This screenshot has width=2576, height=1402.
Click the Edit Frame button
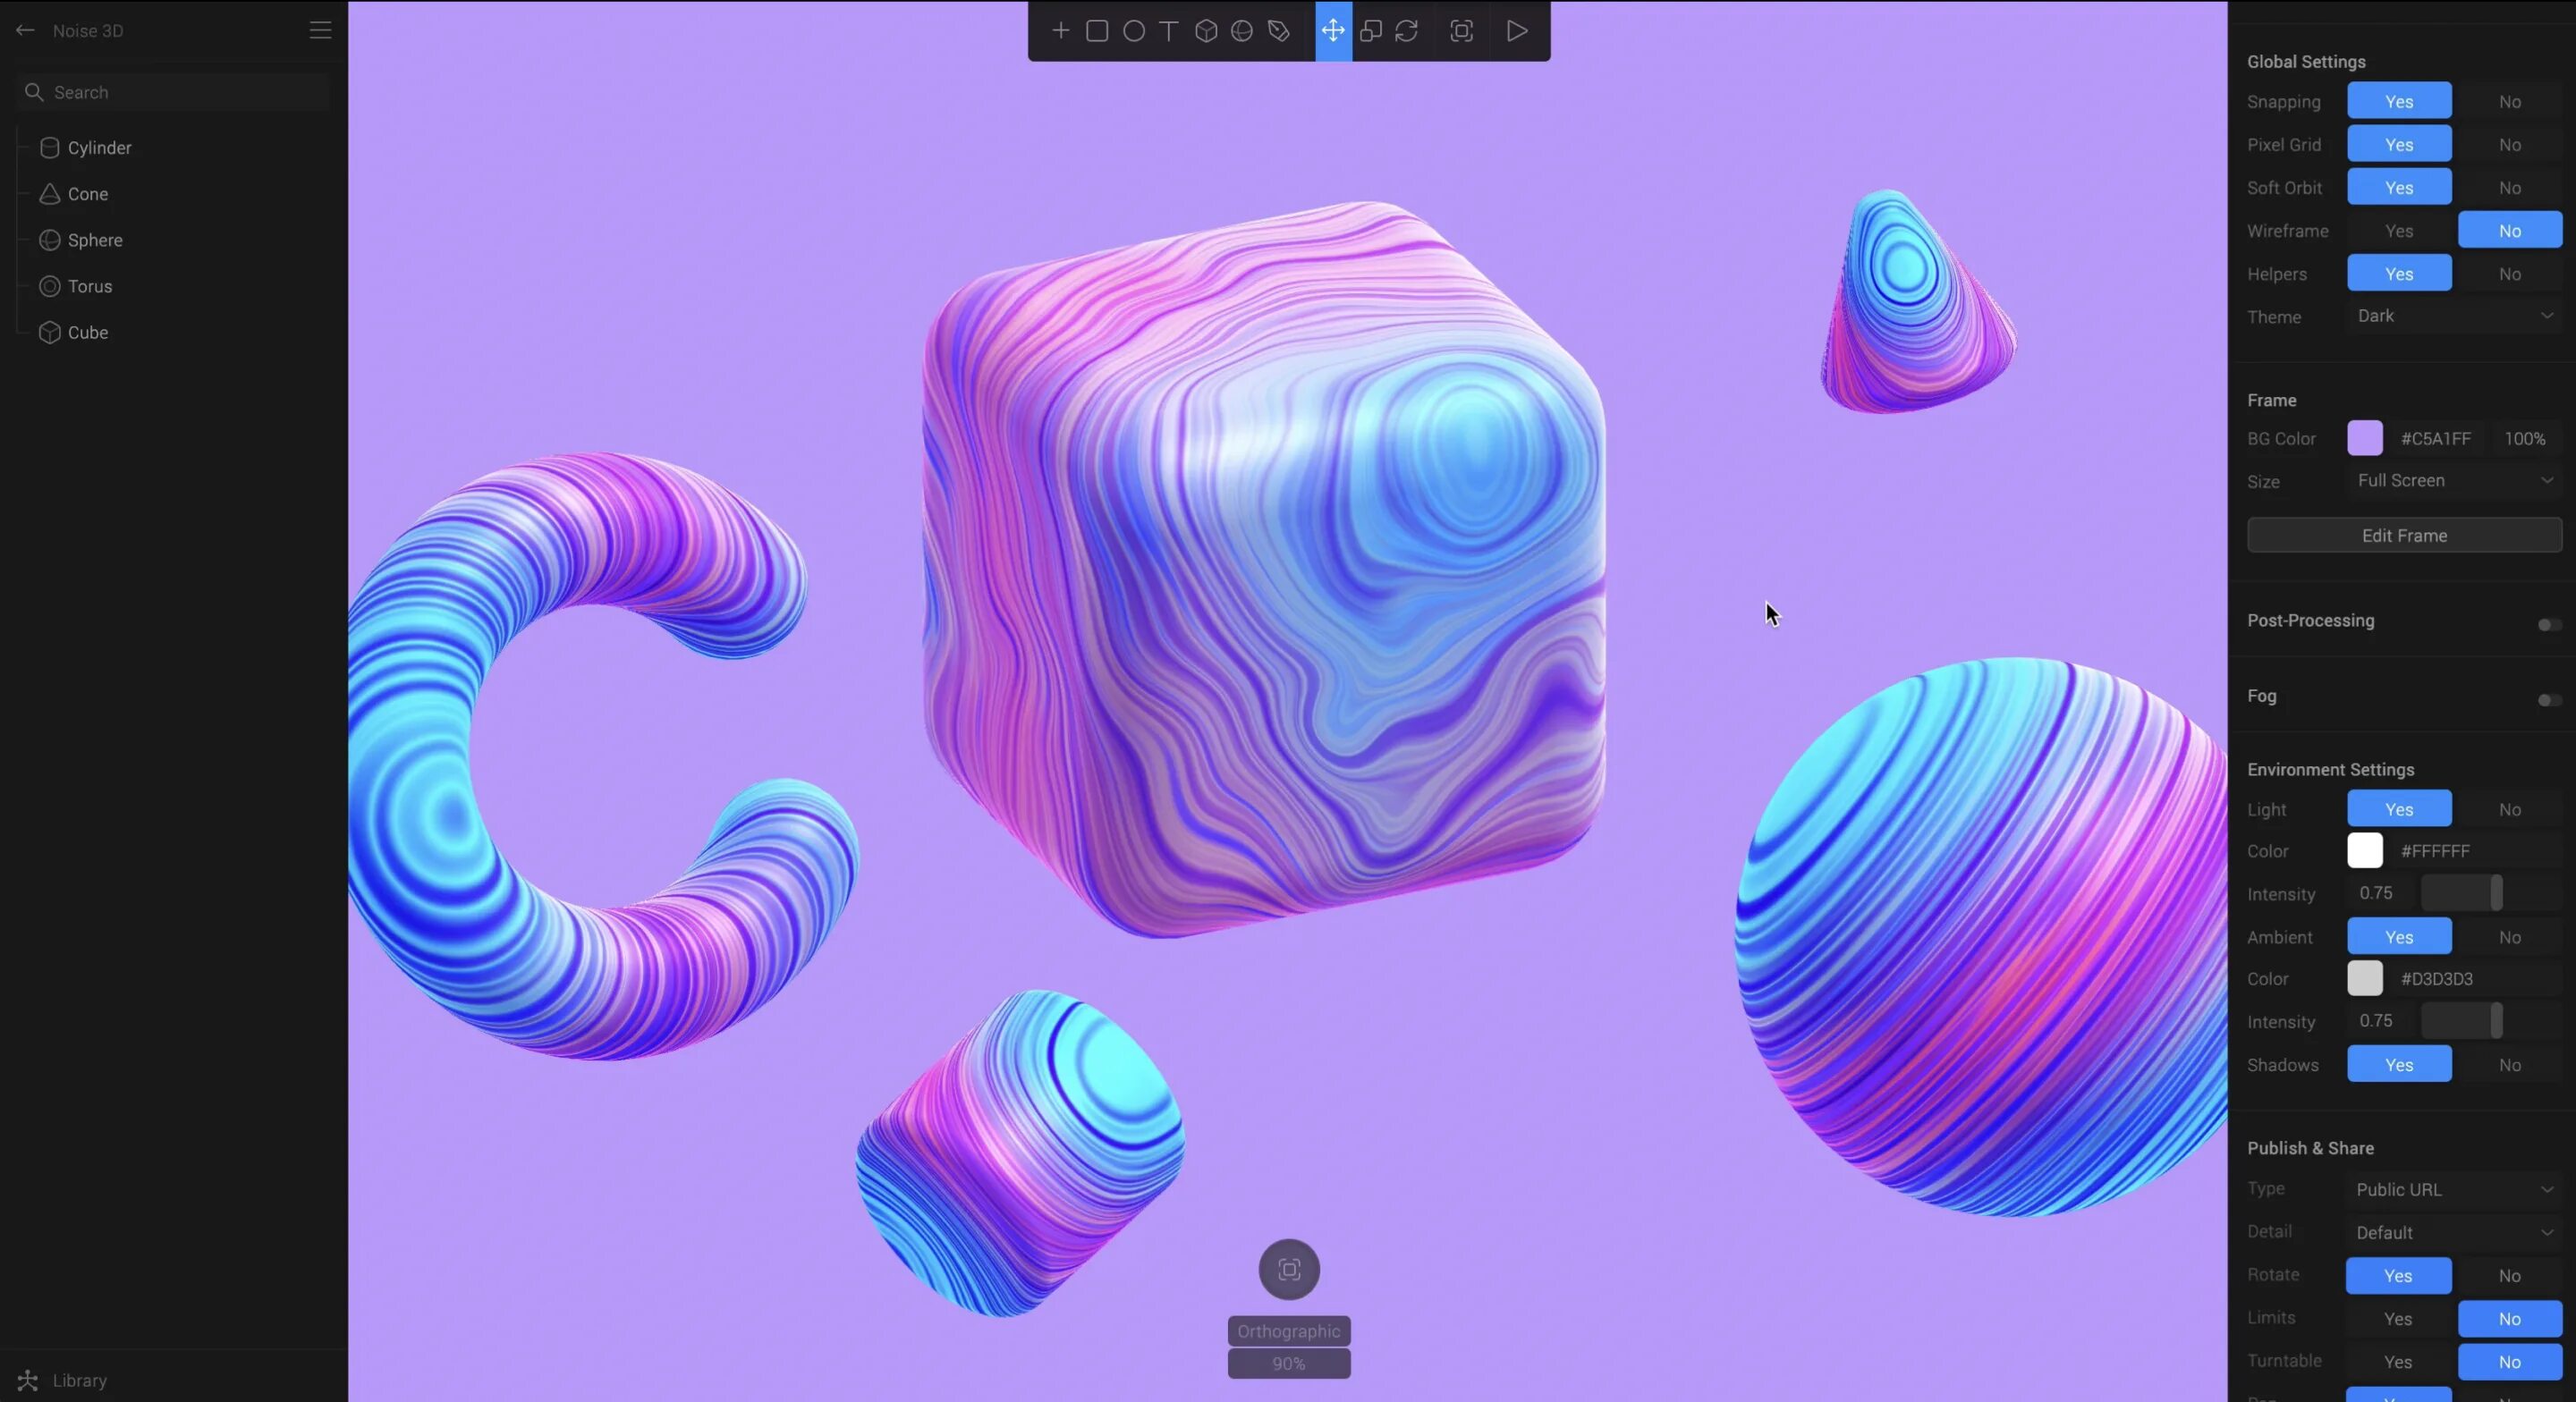[2404, 535]
